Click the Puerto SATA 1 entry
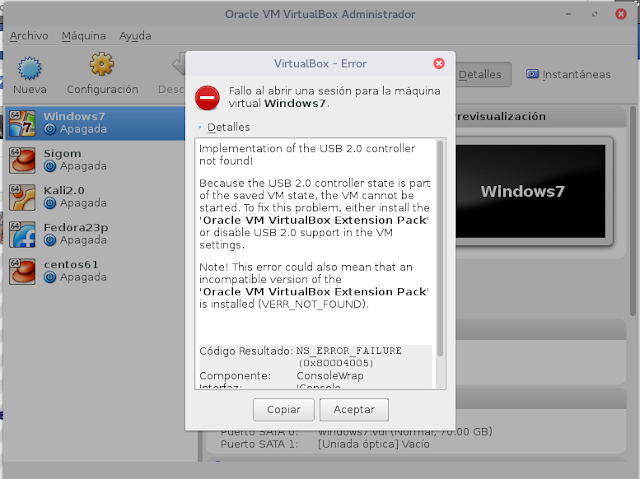Screen dimensions: 640x479 point(325,444)
